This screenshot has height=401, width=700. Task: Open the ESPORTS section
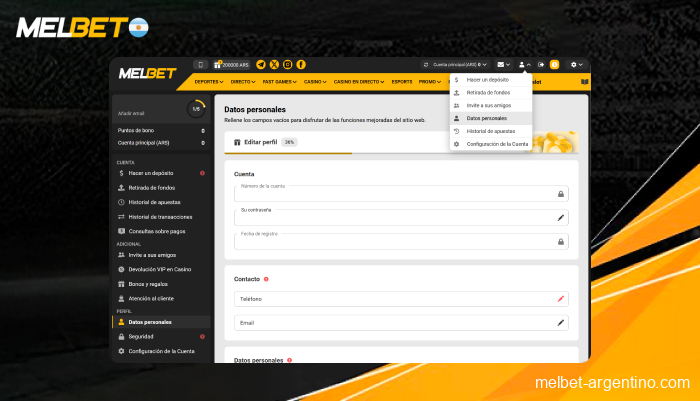coord(402,82)
